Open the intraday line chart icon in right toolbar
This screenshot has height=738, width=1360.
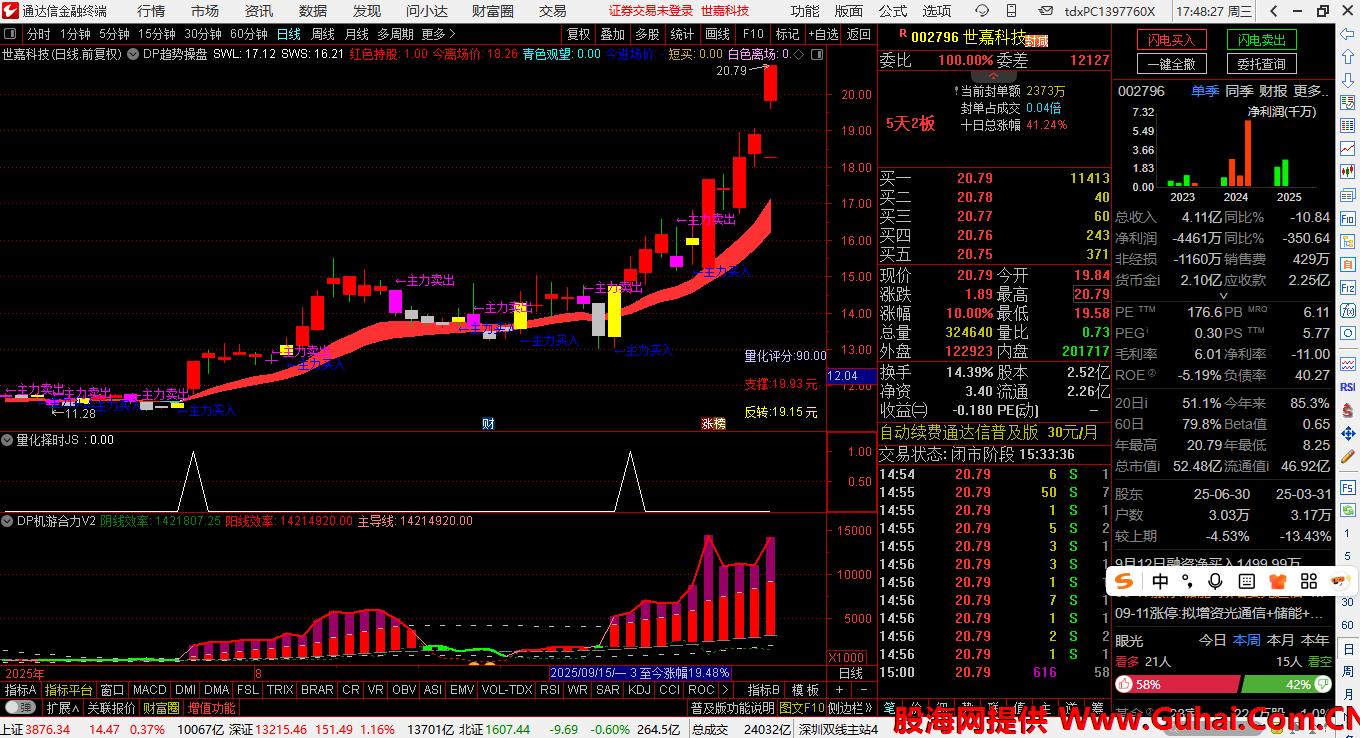click(x=1348, y=148)
